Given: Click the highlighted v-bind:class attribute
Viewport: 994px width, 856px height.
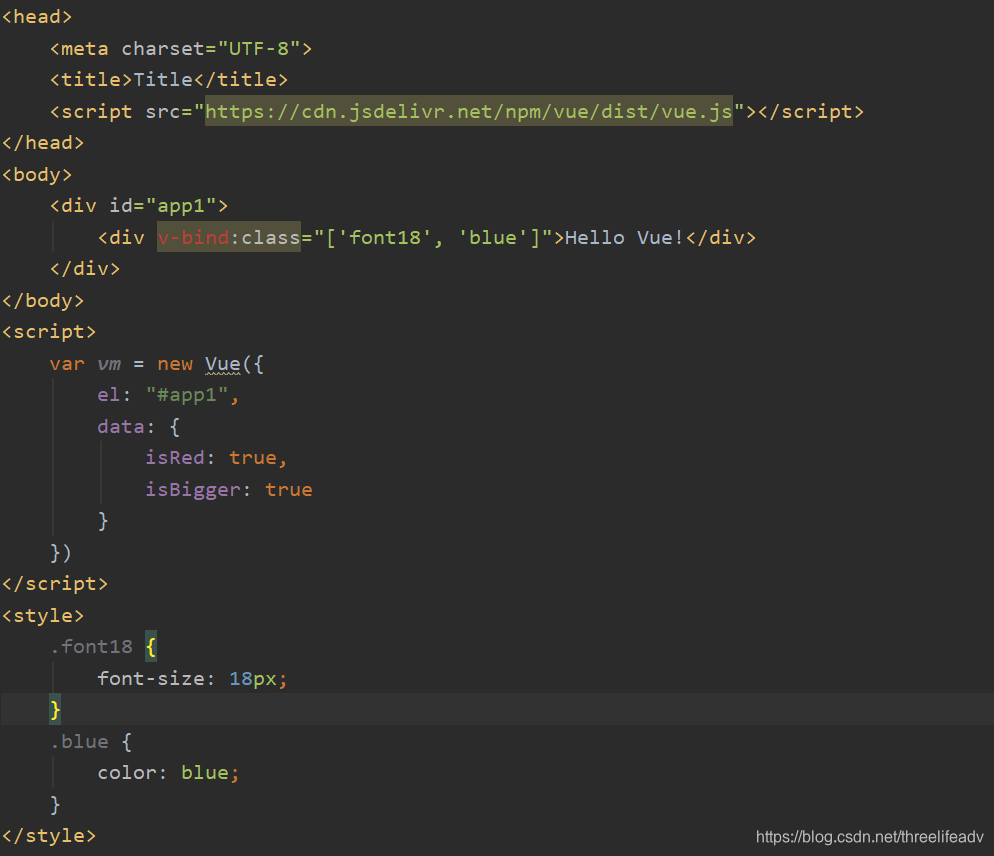Looking at the screenshot, I should coord(229,237).
